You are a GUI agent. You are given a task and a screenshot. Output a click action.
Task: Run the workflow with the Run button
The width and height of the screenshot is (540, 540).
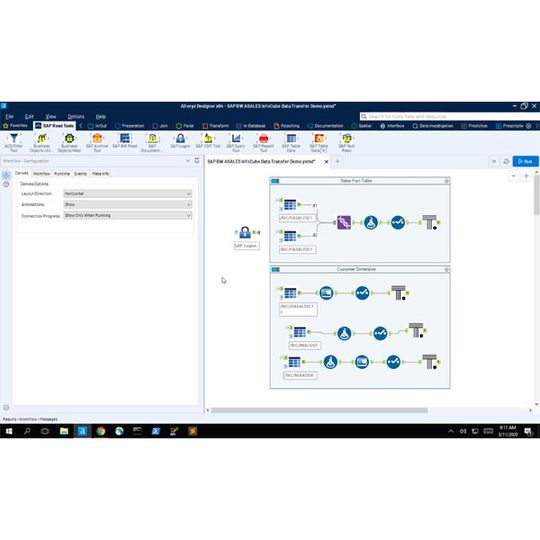525,161
